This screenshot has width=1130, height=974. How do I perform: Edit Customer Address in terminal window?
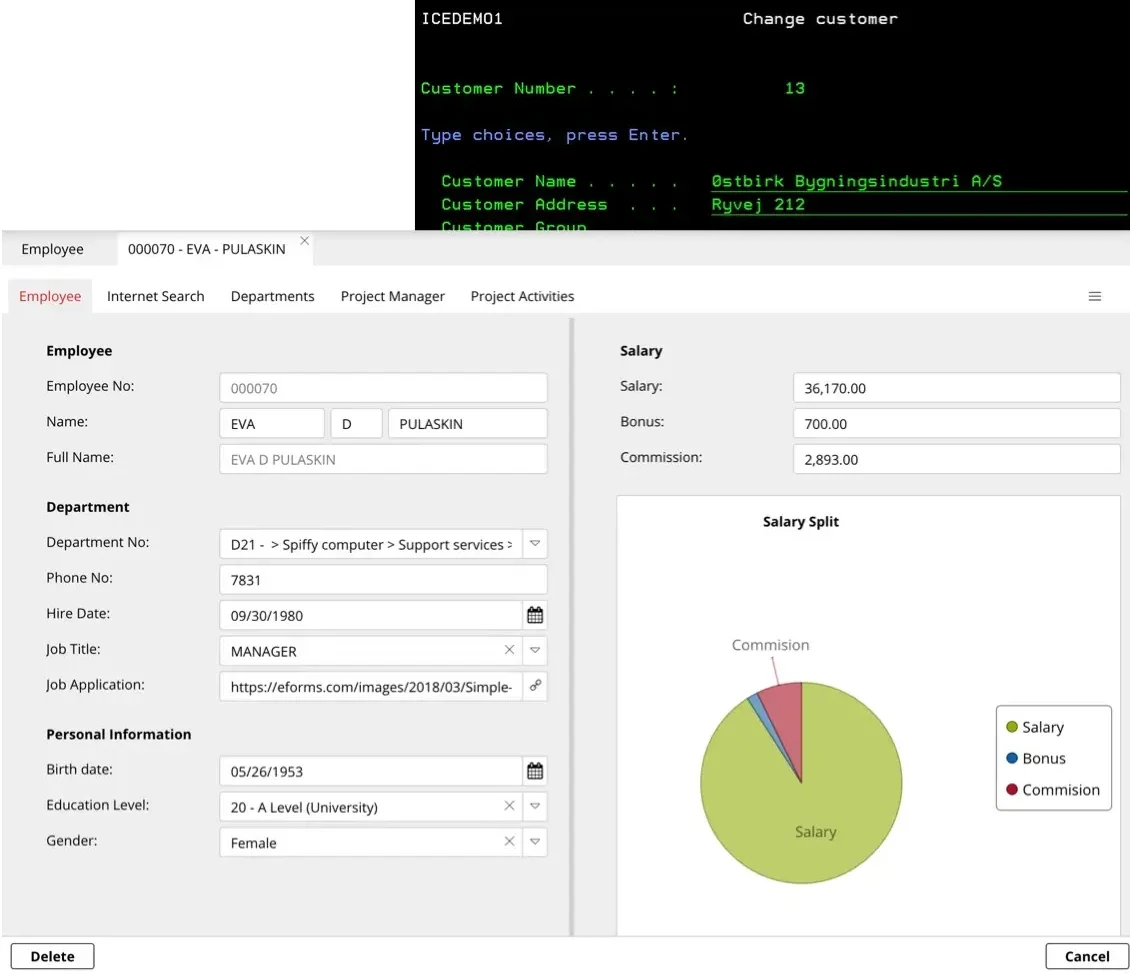click(x=918, y=205)
